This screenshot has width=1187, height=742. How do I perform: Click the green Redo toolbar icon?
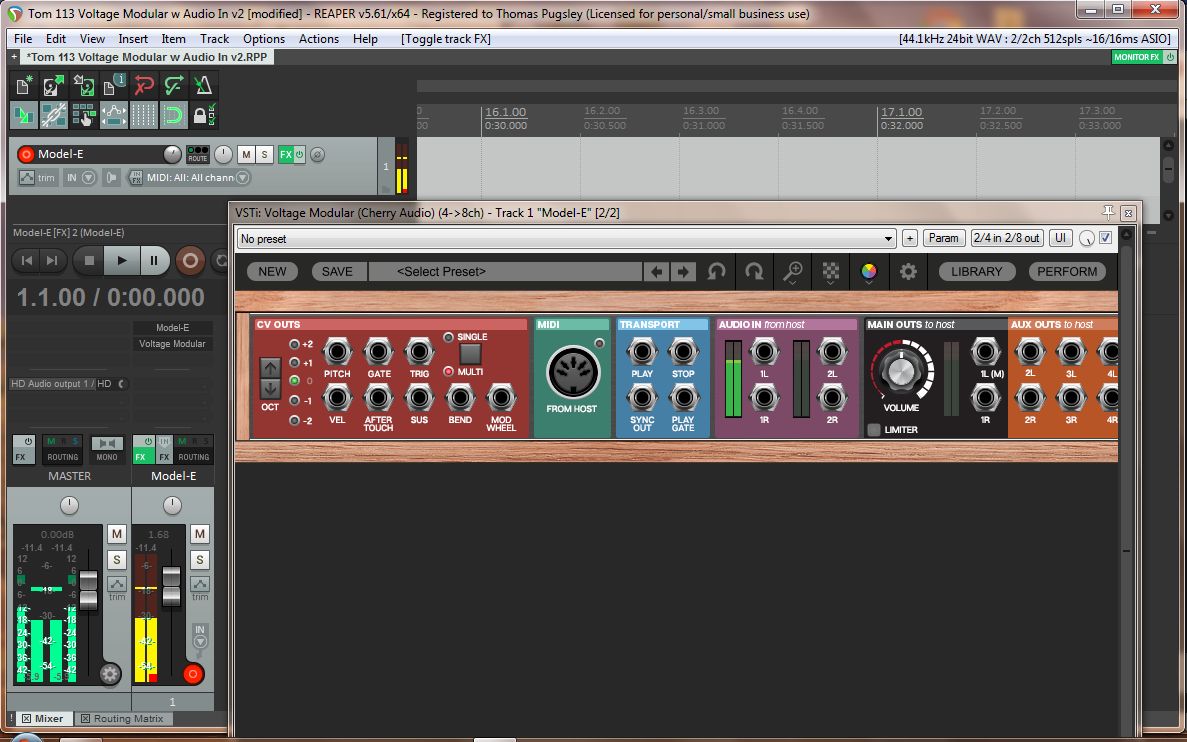coord(173,85)
